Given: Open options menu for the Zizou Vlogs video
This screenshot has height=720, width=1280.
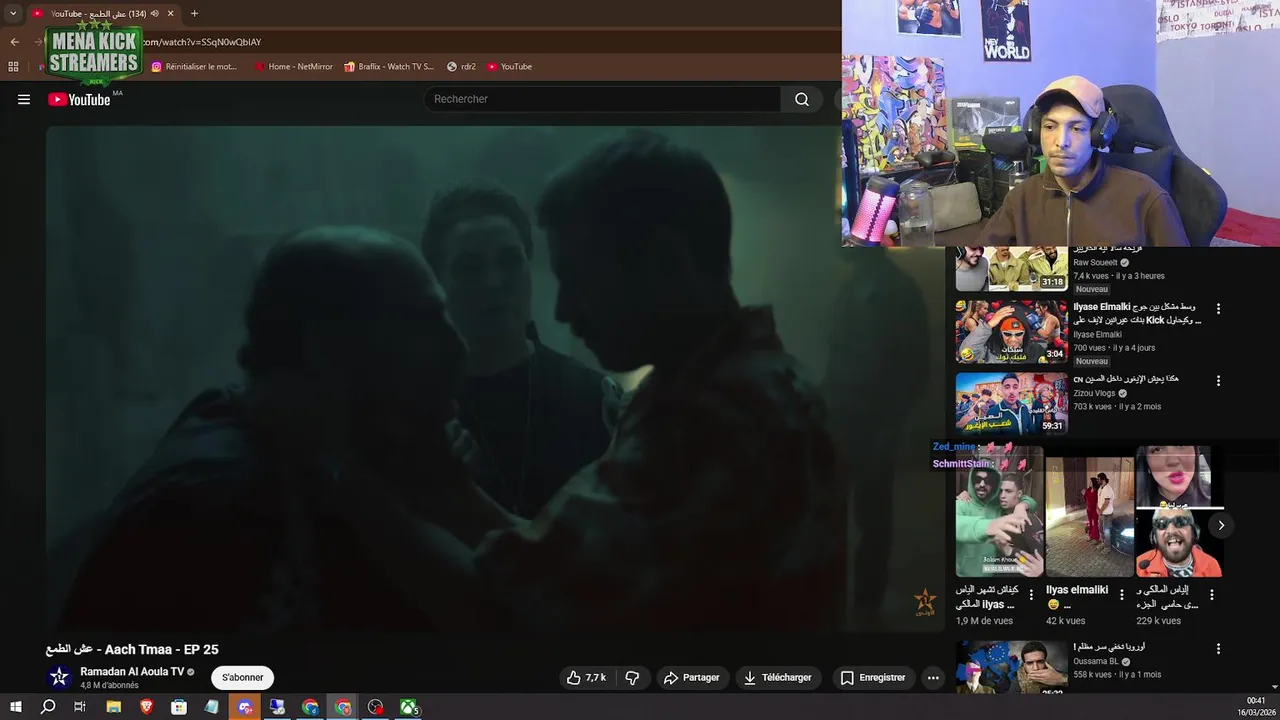Looking at the screenshot, I should pyautogui.click(x=1218, y=381).
